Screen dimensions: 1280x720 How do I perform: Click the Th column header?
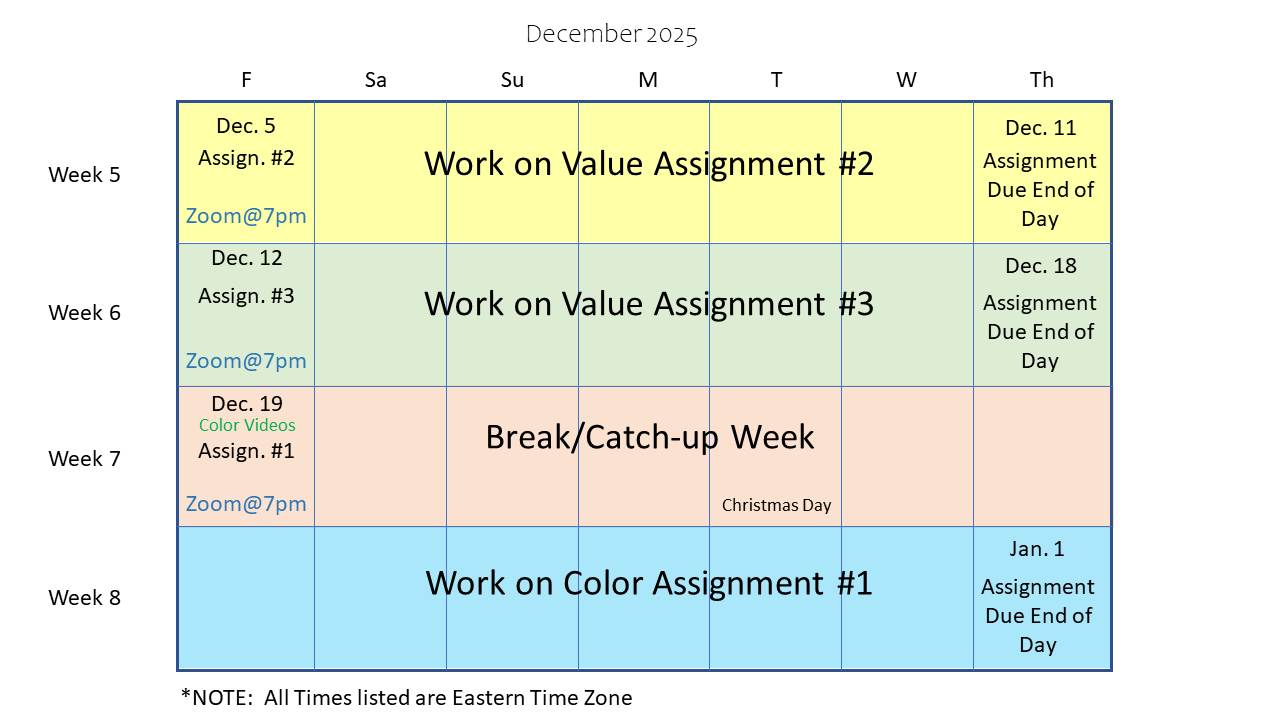pyautogui.click(x=1041, y=80)
